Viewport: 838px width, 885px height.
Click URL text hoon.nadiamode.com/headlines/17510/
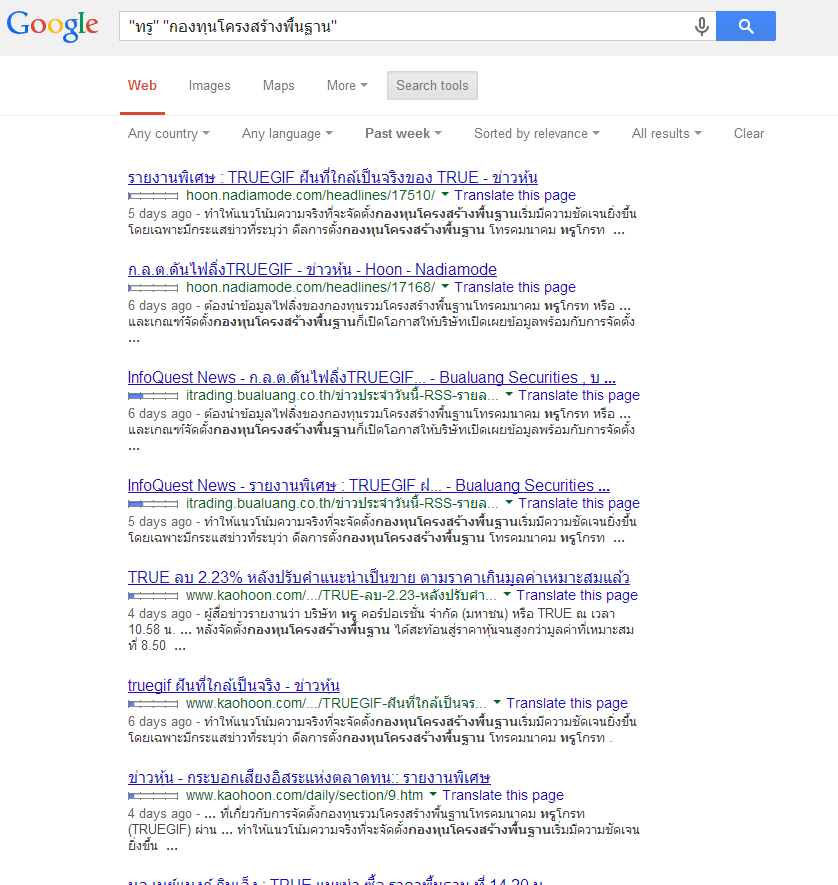(x=310, y=195)
